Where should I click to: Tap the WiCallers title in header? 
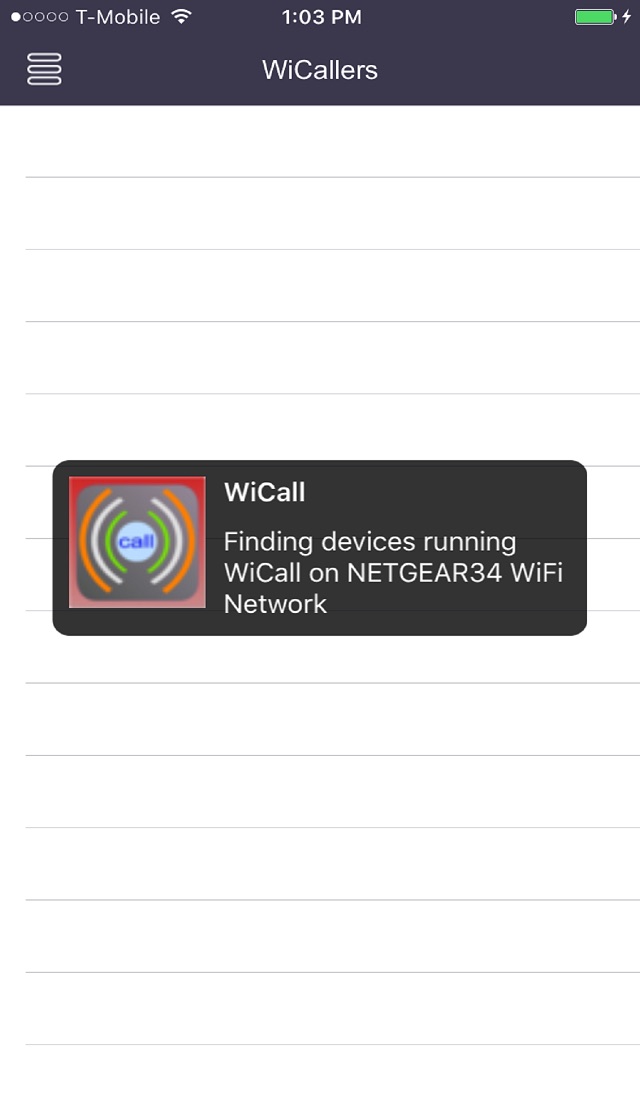pyautogui.click(x=320, y=70)
